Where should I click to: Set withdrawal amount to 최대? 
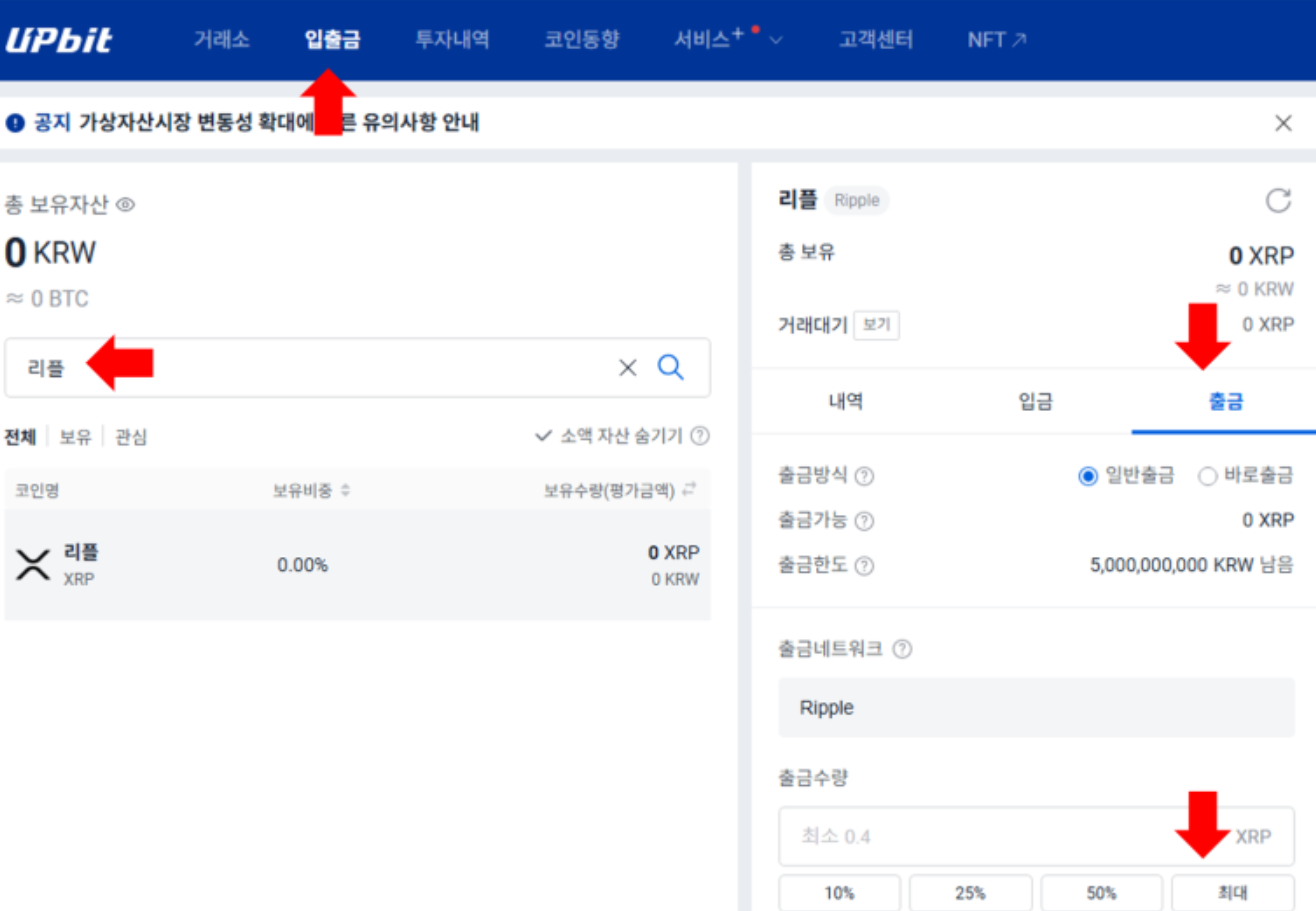tap(1233, 893)
